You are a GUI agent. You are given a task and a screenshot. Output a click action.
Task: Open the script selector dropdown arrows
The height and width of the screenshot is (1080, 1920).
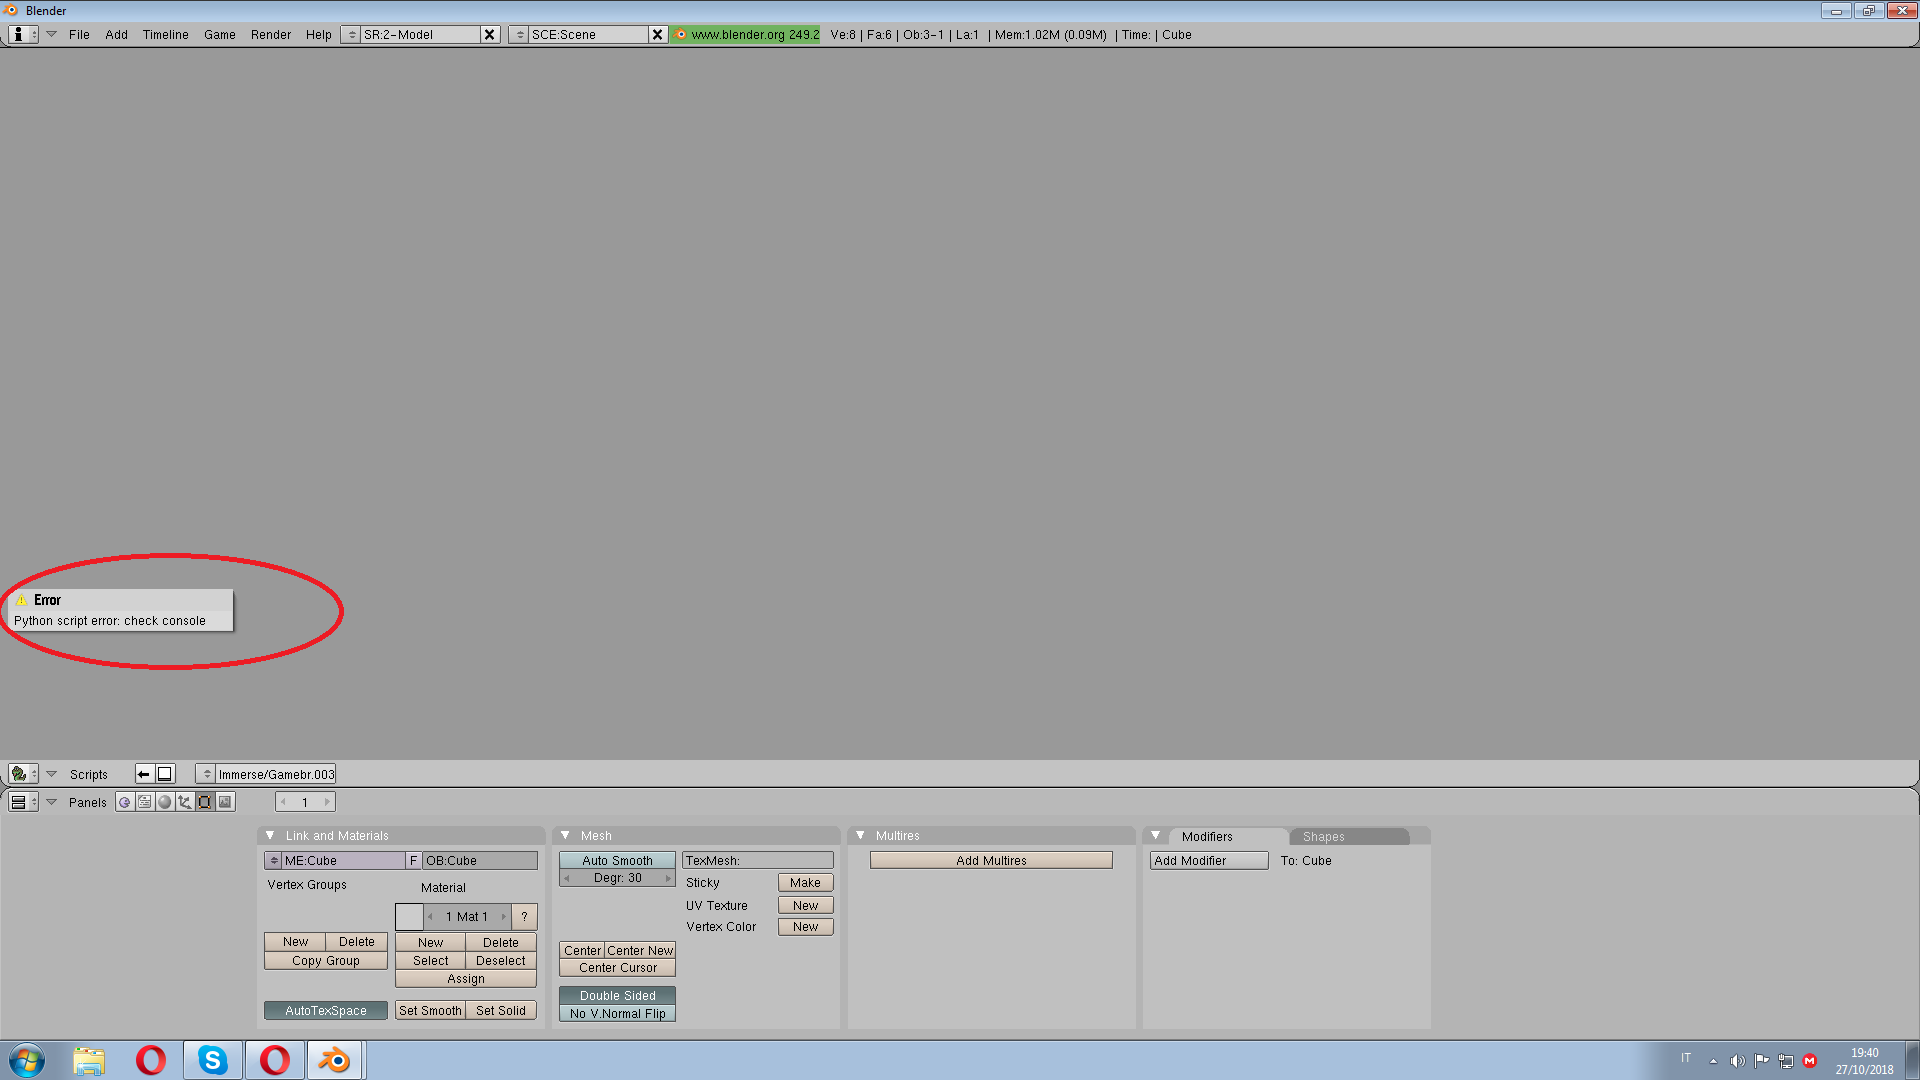coord(206,774)
